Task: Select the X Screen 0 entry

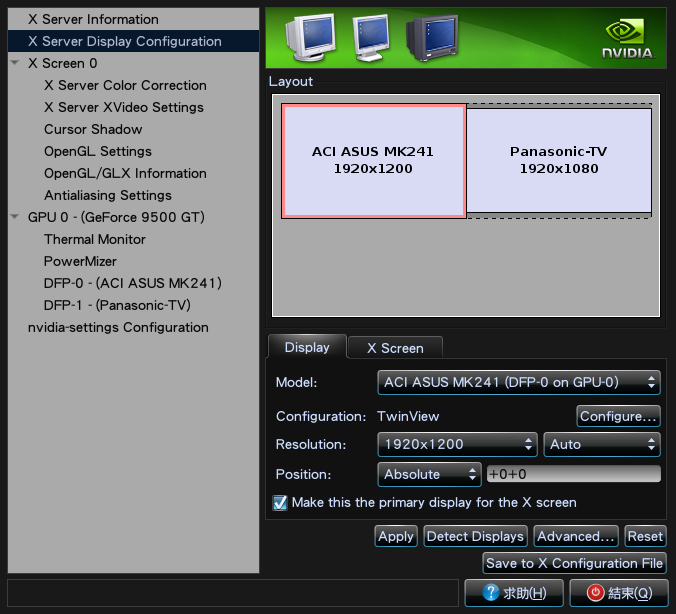Action: (133, 63)
